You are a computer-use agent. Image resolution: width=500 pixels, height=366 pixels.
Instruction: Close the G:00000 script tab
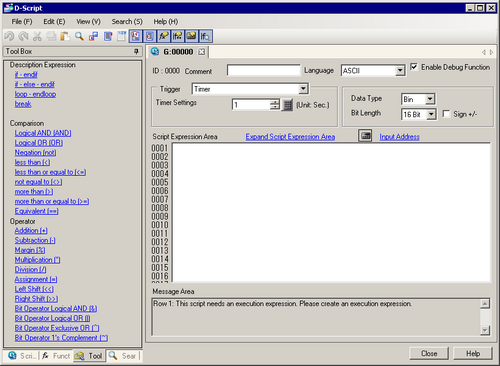(x=201, y=52)
